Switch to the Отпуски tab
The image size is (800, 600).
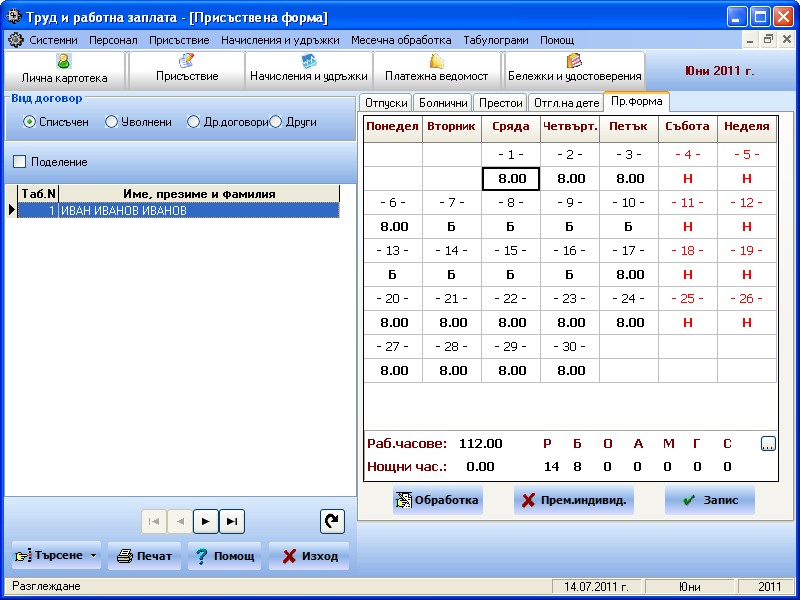pyautogui.click(x=386, y=103)
